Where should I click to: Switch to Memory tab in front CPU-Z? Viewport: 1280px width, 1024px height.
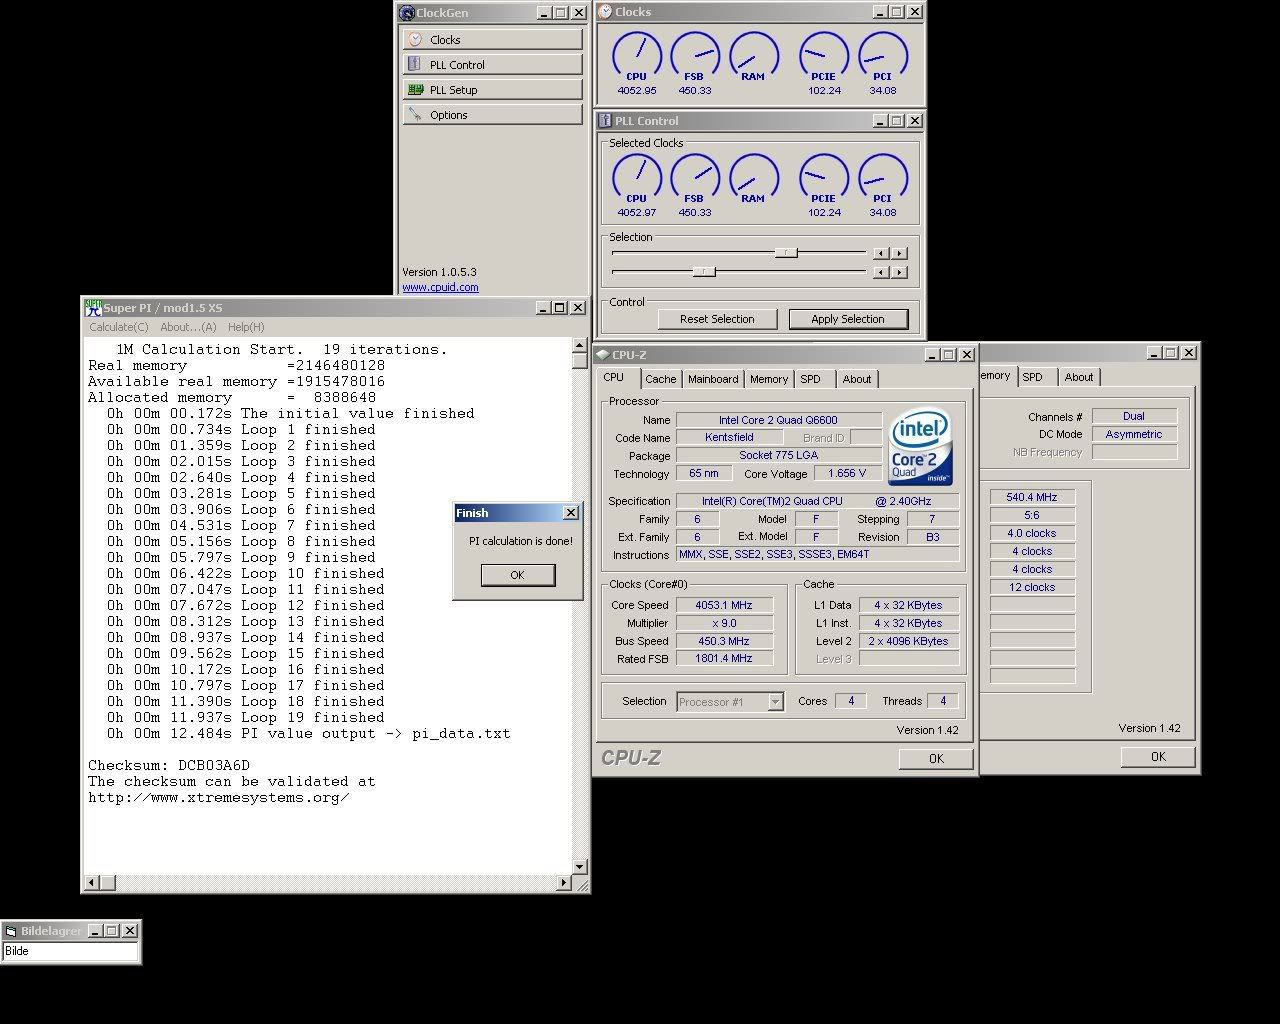tap(769, 379)
